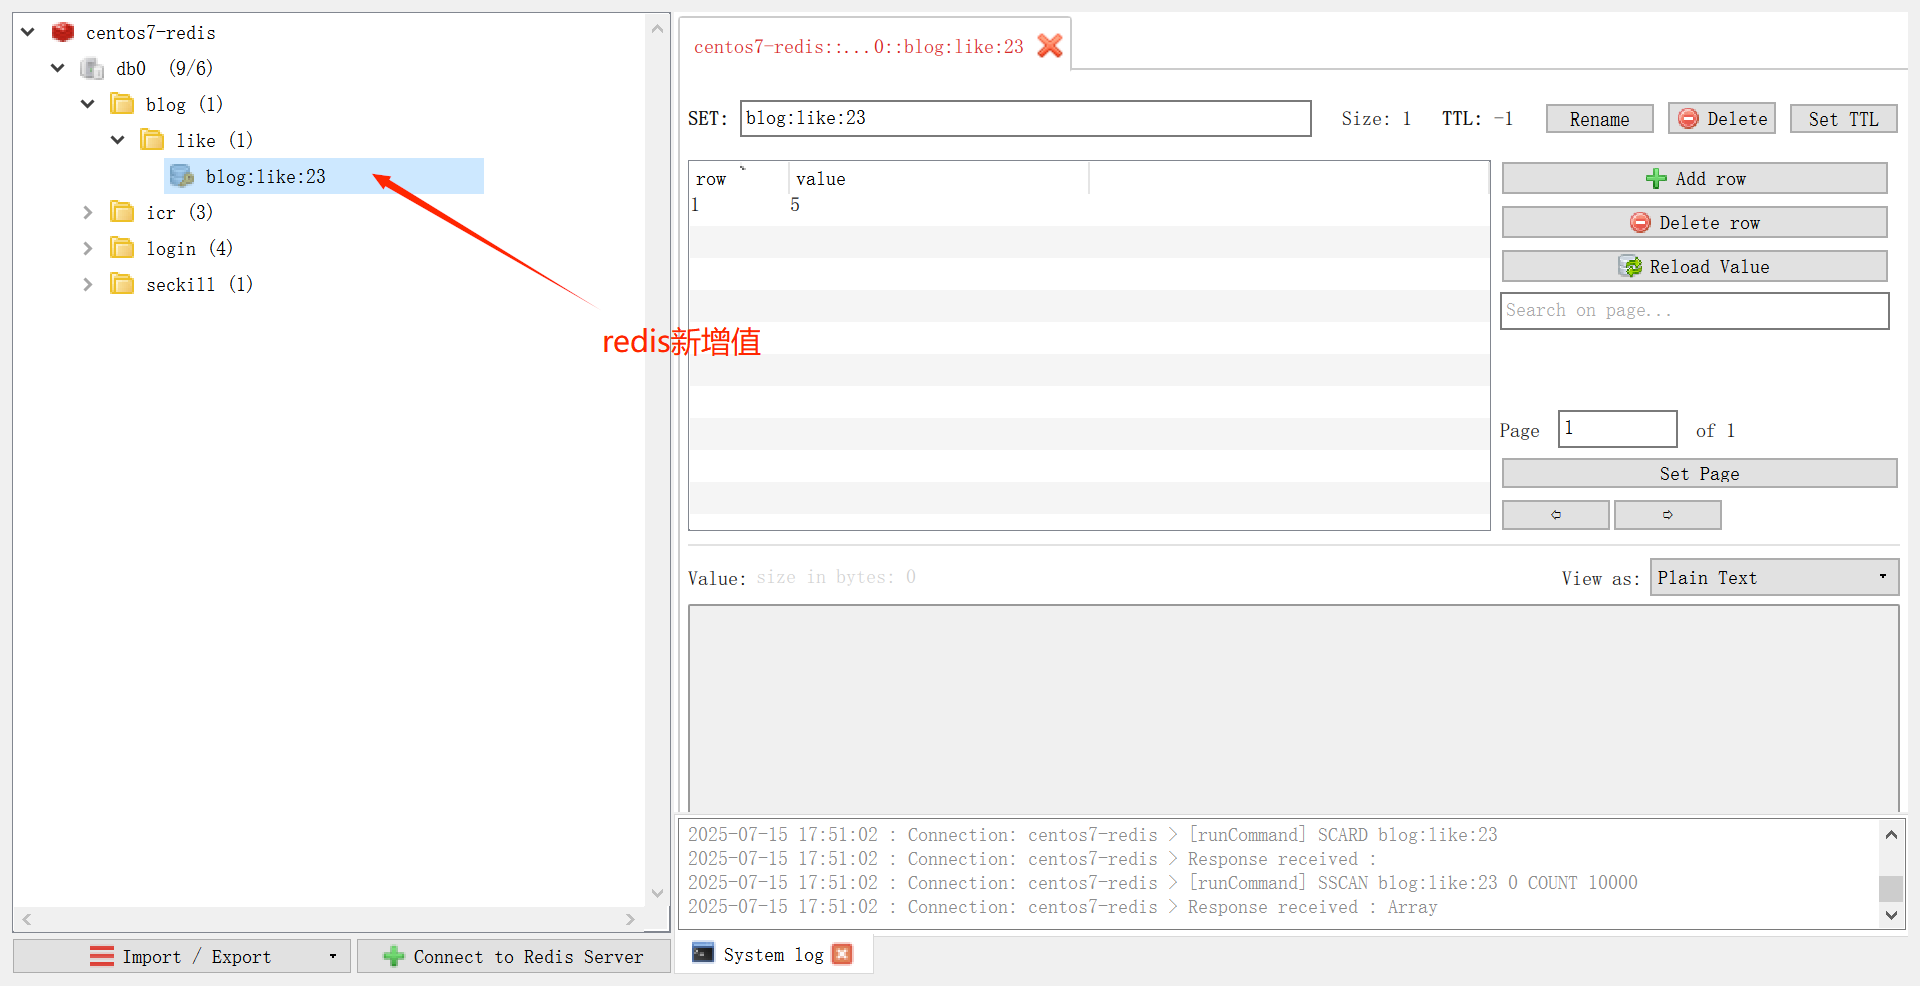Click the Response received : Array log line
This screenshot has width=1920, height=986.
[1063, 907]
